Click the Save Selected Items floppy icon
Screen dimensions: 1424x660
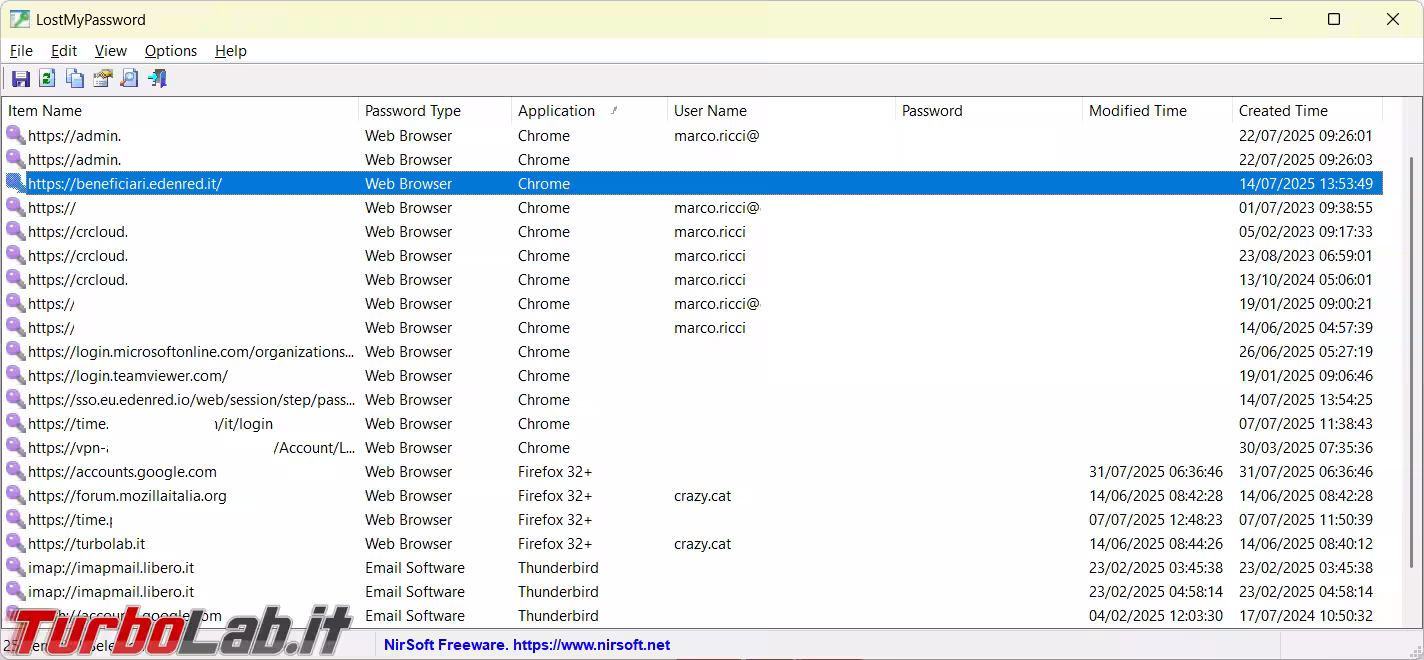coord(20,79)
